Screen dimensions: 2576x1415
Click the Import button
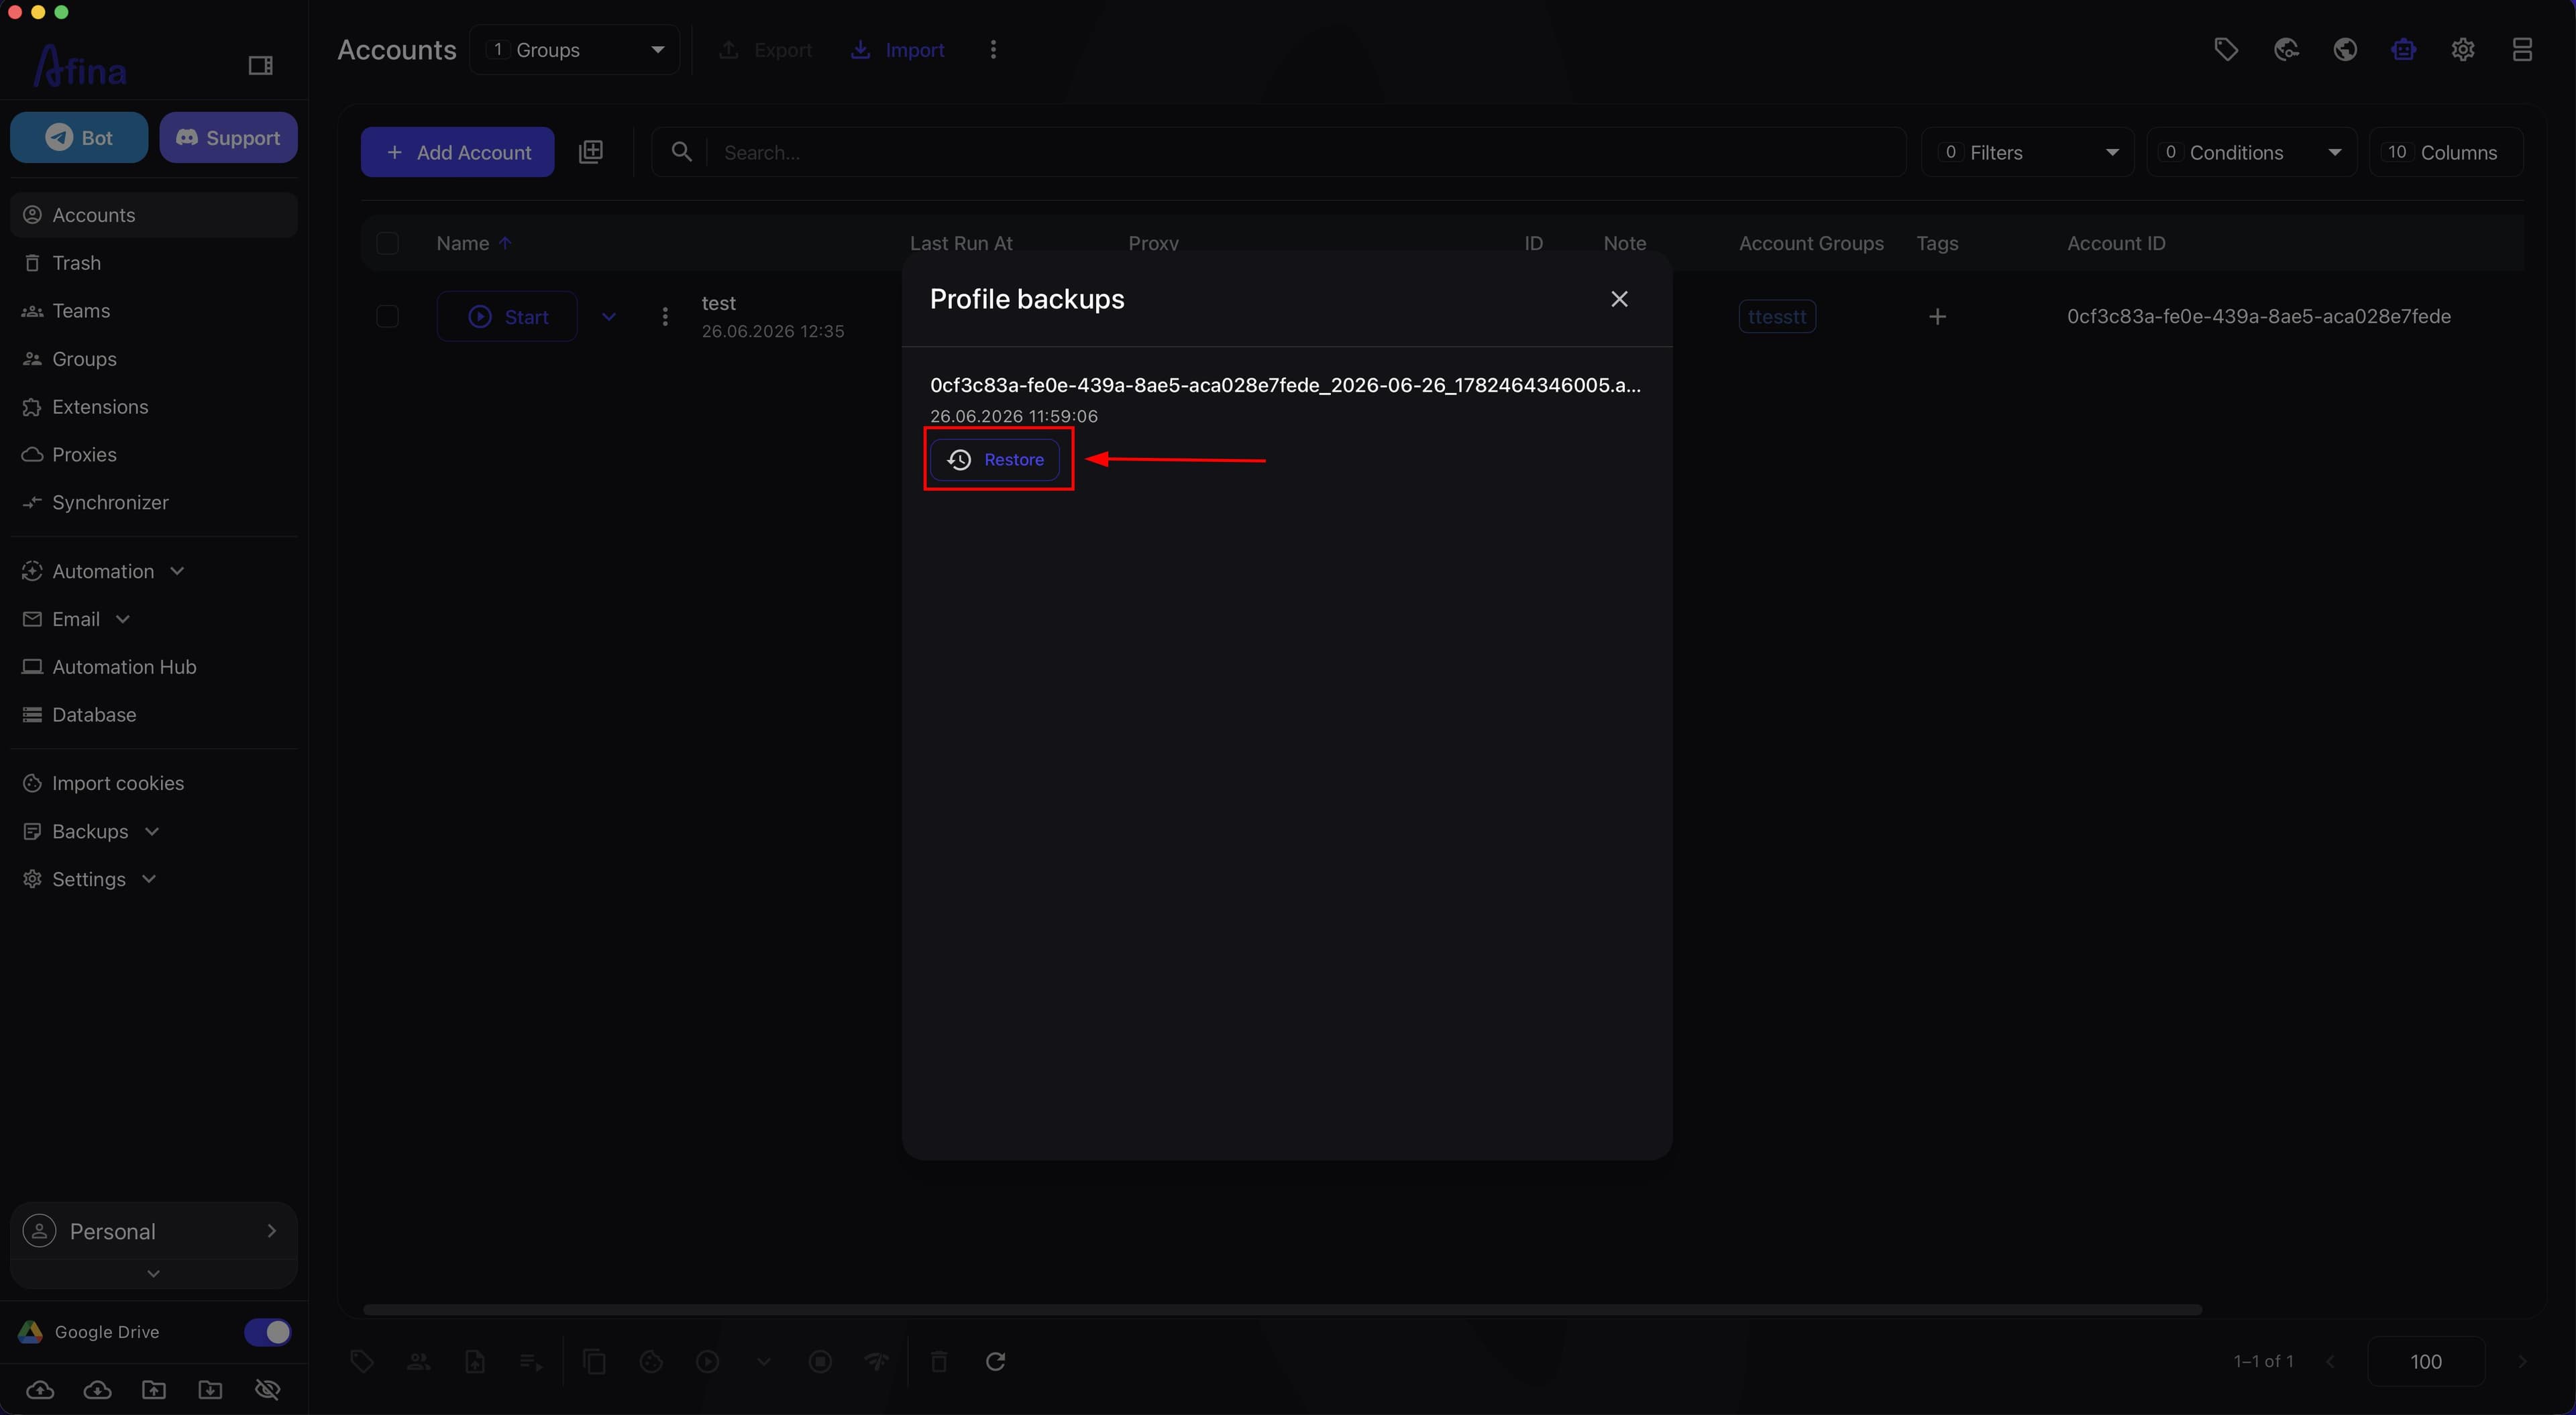click(x=897, y=50)
